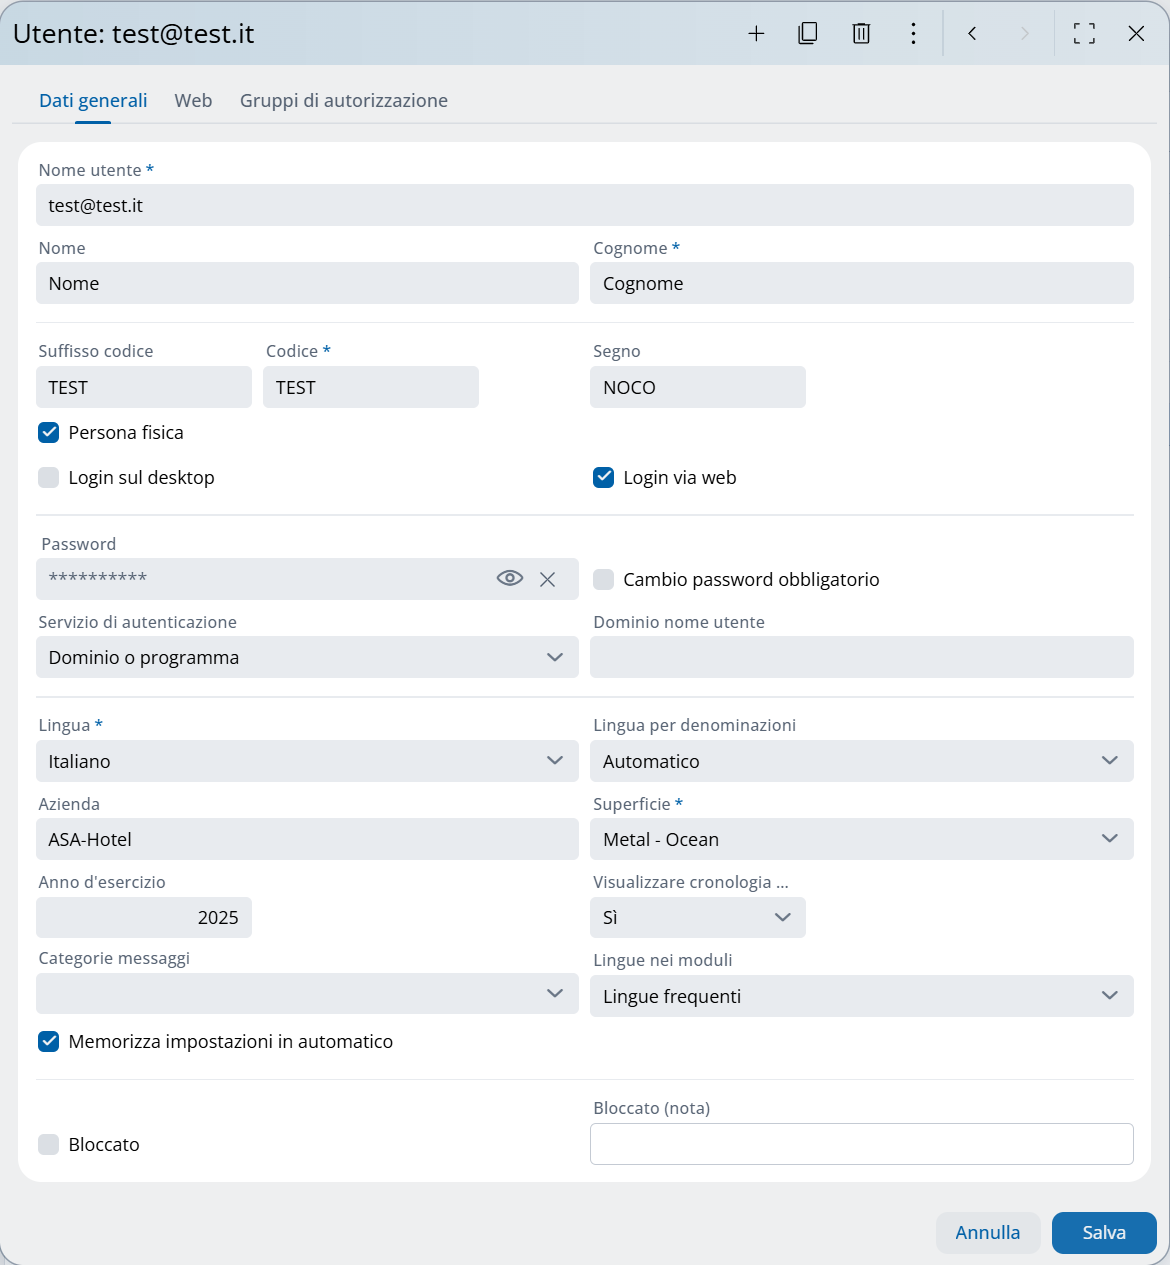Go to previous record with left arrow

[972, 34]
